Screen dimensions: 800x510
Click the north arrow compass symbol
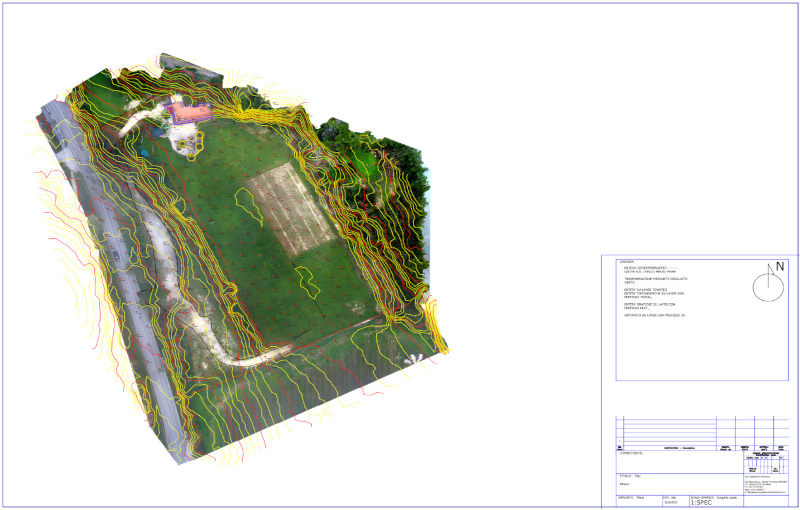(x=768, y=284)
